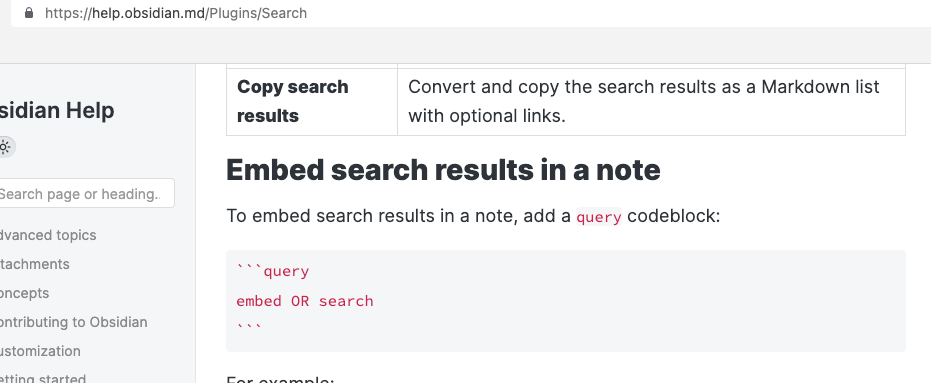Click the lock icon in the address bar

point(28,13)
